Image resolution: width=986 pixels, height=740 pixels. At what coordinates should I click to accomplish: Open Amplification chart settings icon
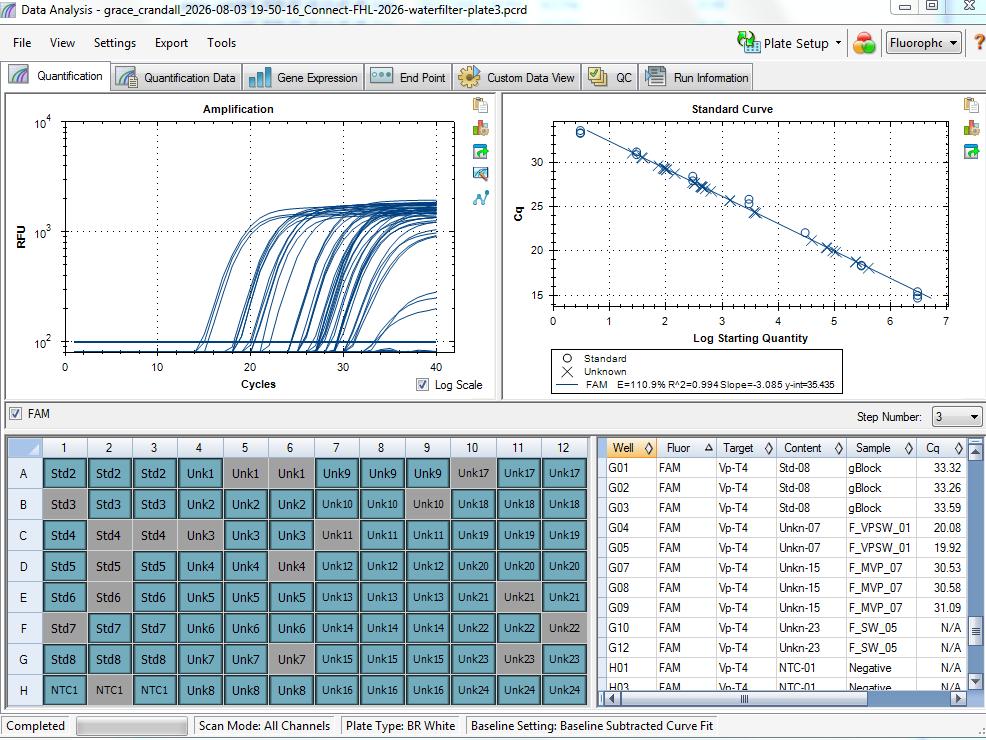480,128
